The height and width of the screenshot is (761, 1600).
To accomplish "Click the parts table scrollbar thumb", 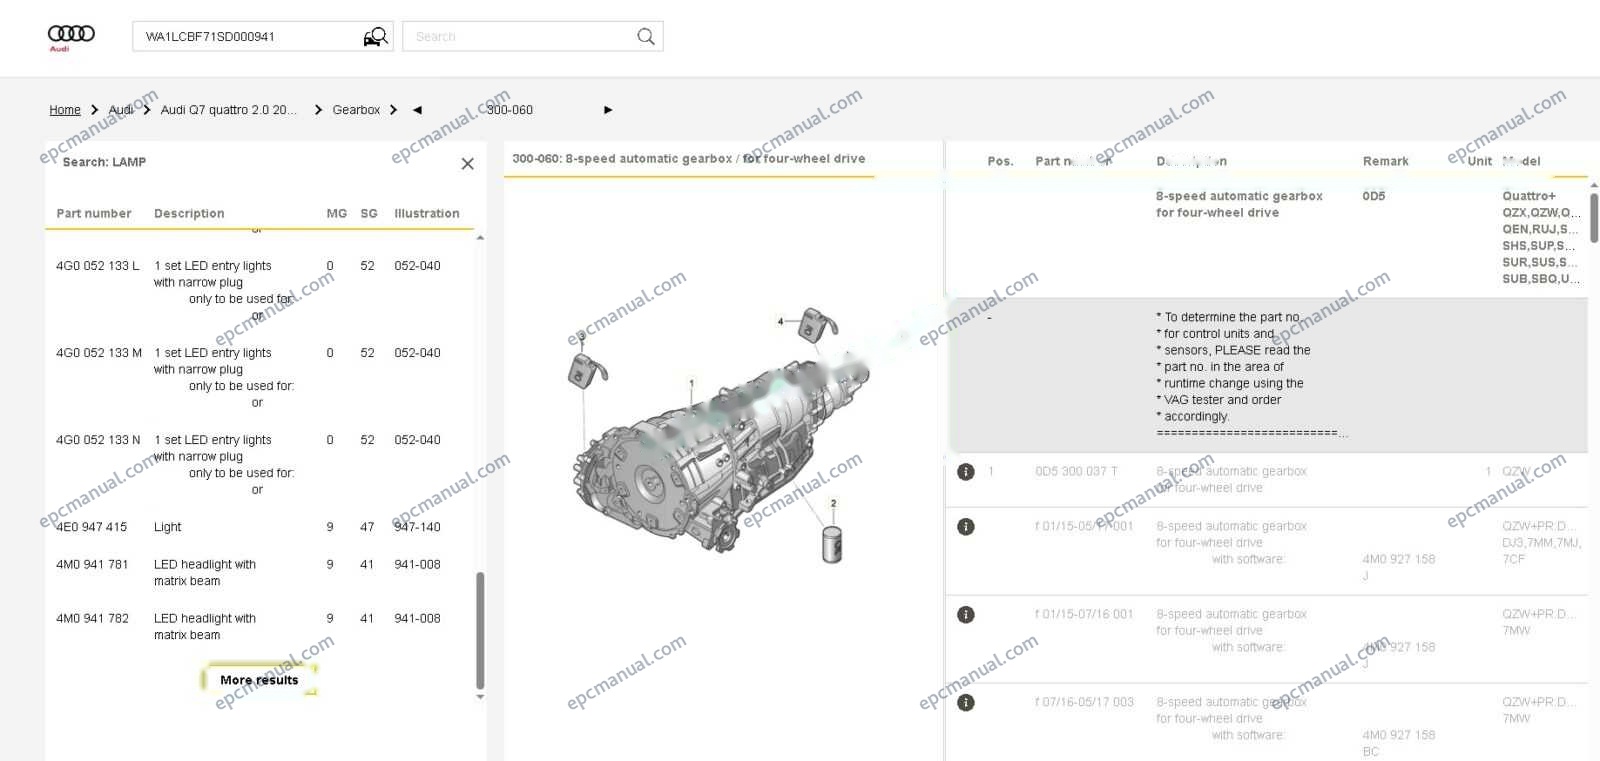I will [x=1594, y=218].
